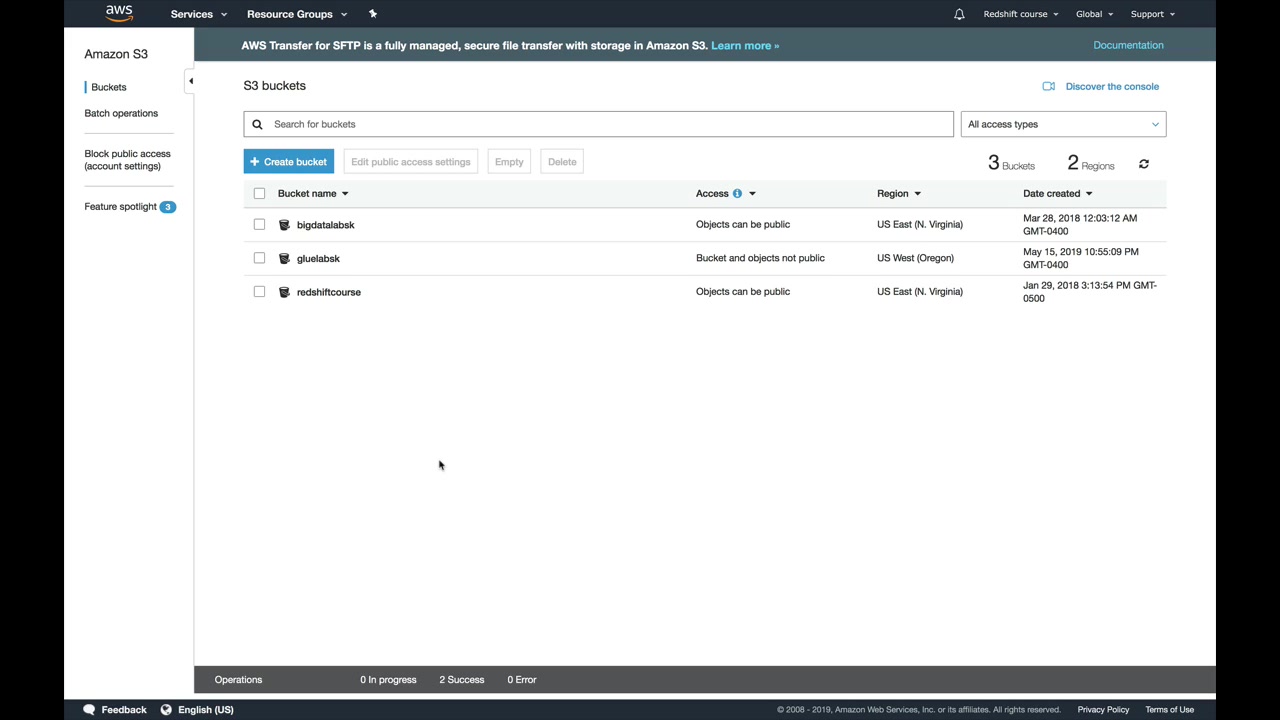This screenshot has width=1280, height=720.
Task: Click the Delete button
Action: 562,162
